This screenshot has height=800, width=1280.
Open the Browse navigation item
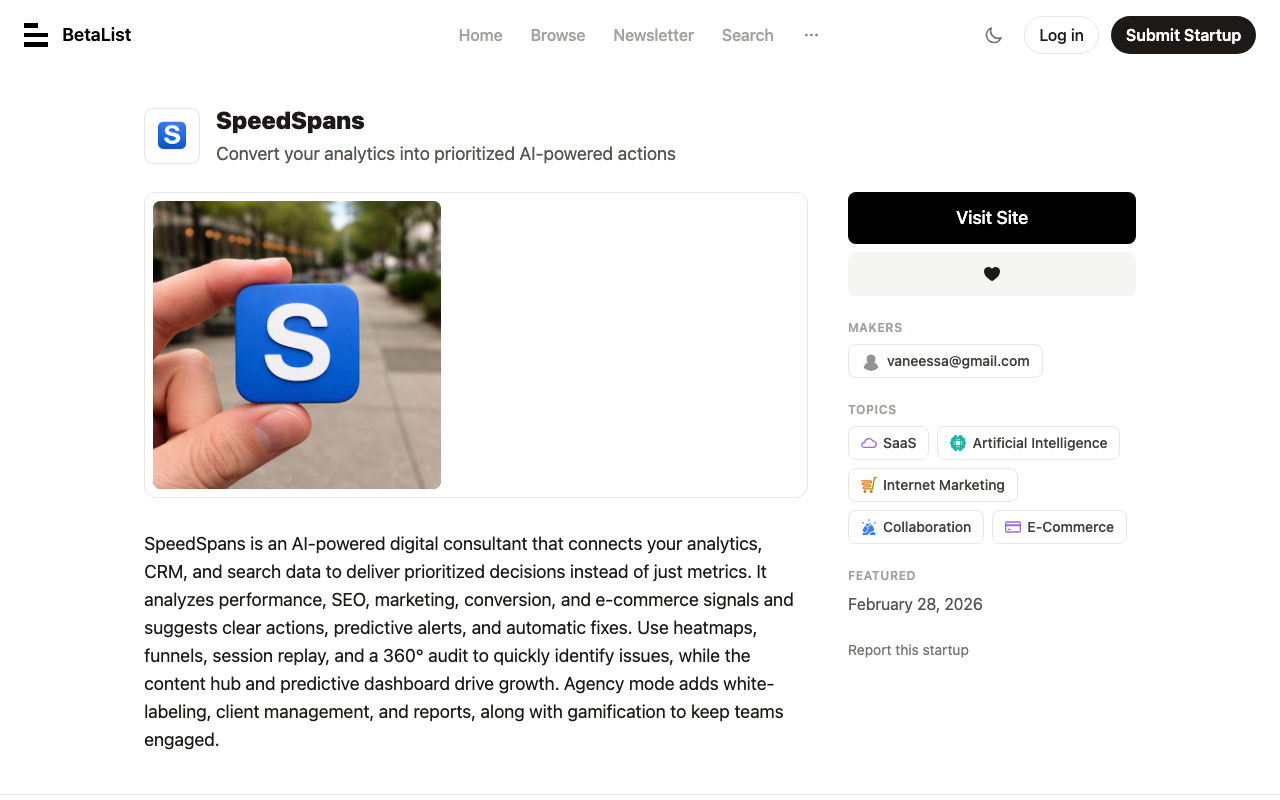click(558, 35)
